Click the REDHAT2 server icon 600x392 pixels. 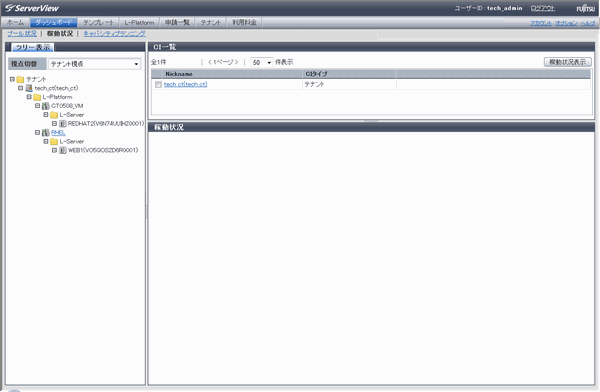[62, 124]
